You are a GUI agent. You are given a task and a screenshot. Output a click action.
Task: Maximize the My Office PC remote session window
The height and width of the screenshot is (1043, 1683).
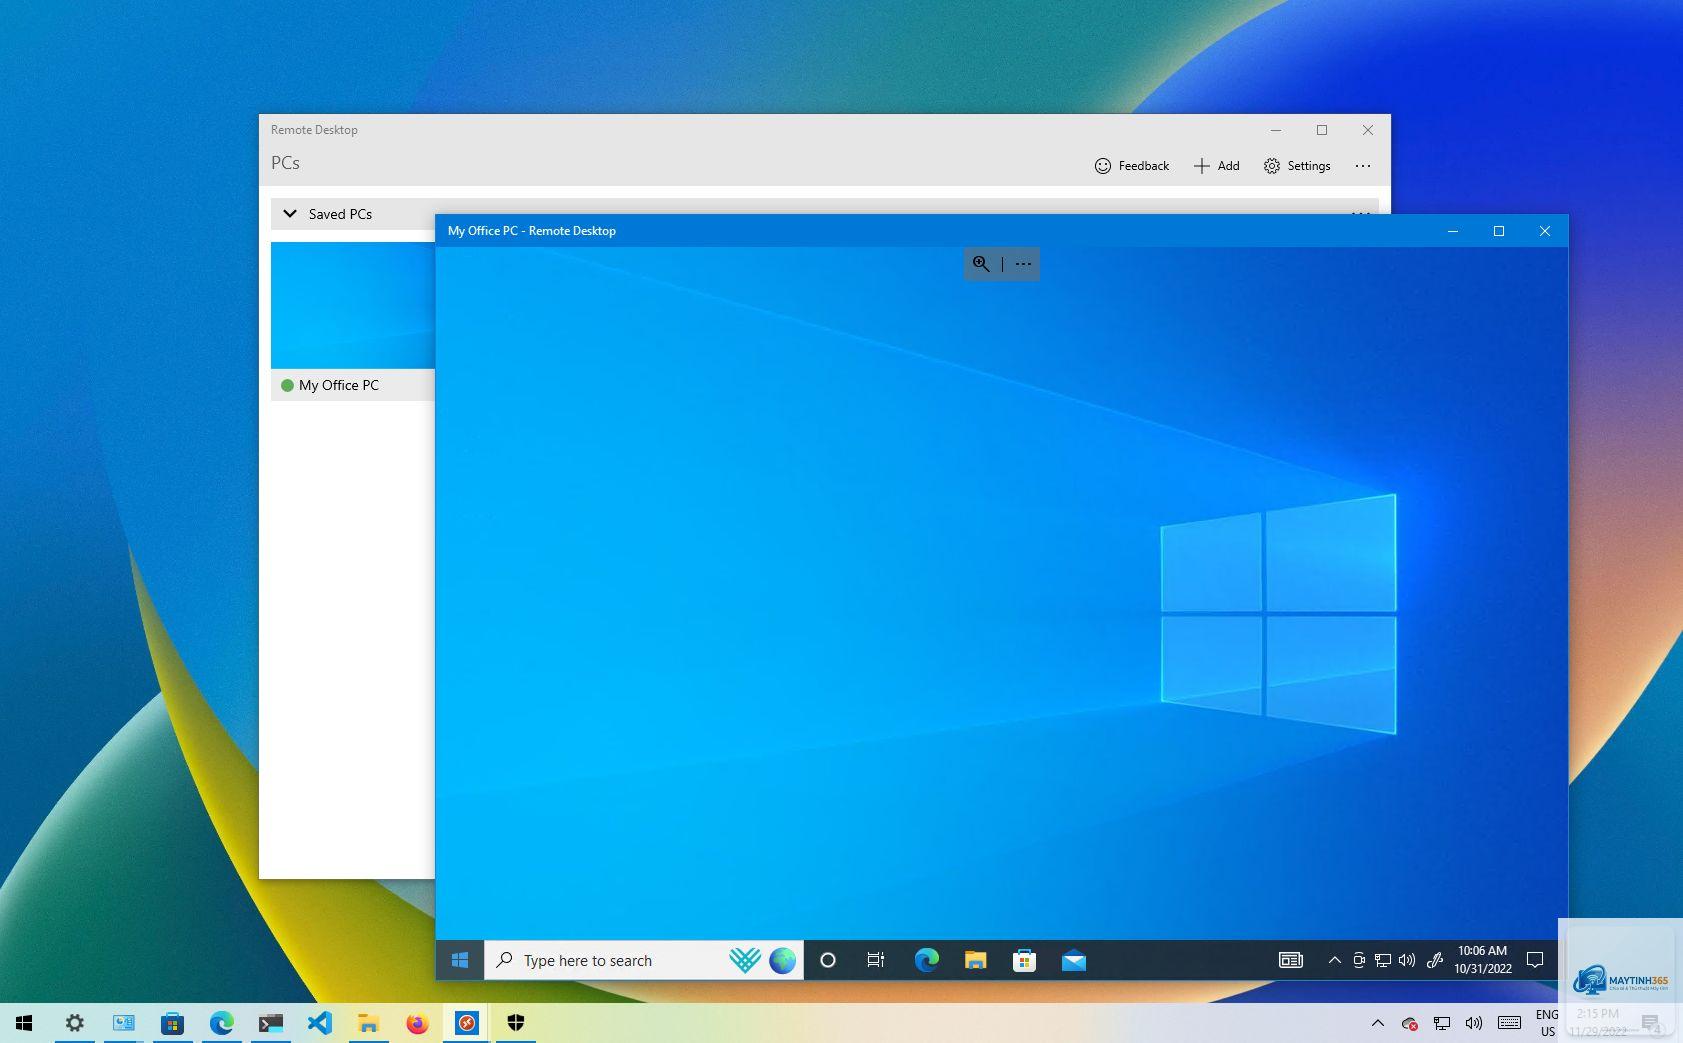coord(1498,231)
